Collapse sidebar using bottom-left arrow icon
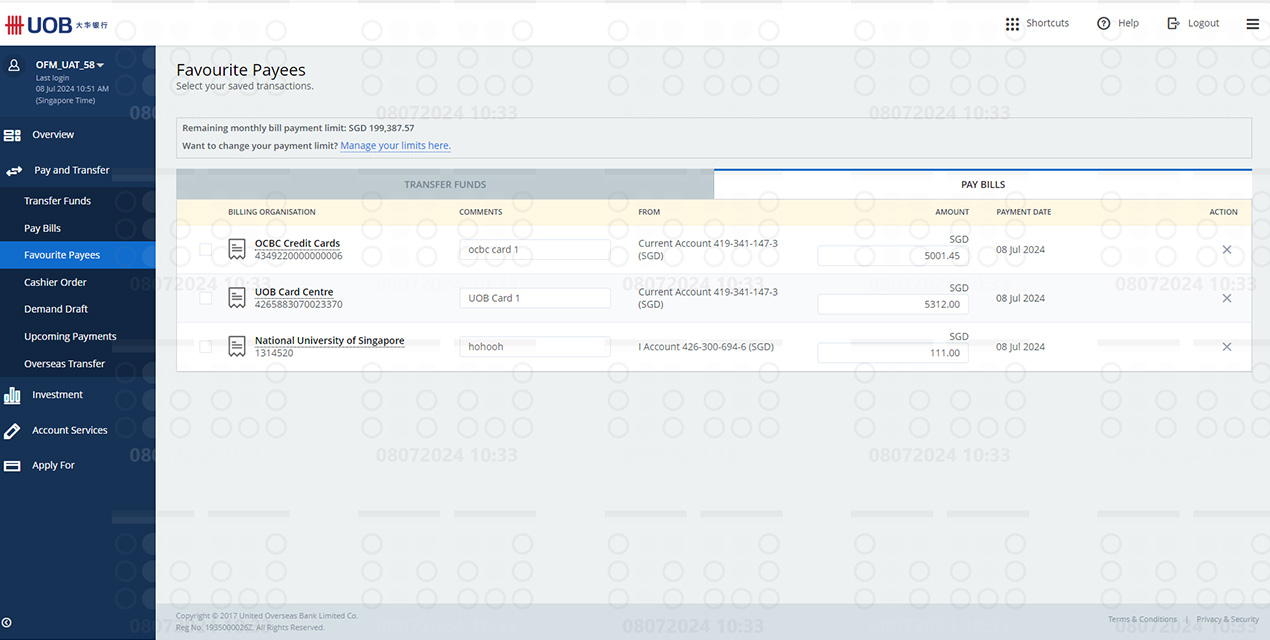The width and height of the screenshot is (1270, 640). point(7,624)
